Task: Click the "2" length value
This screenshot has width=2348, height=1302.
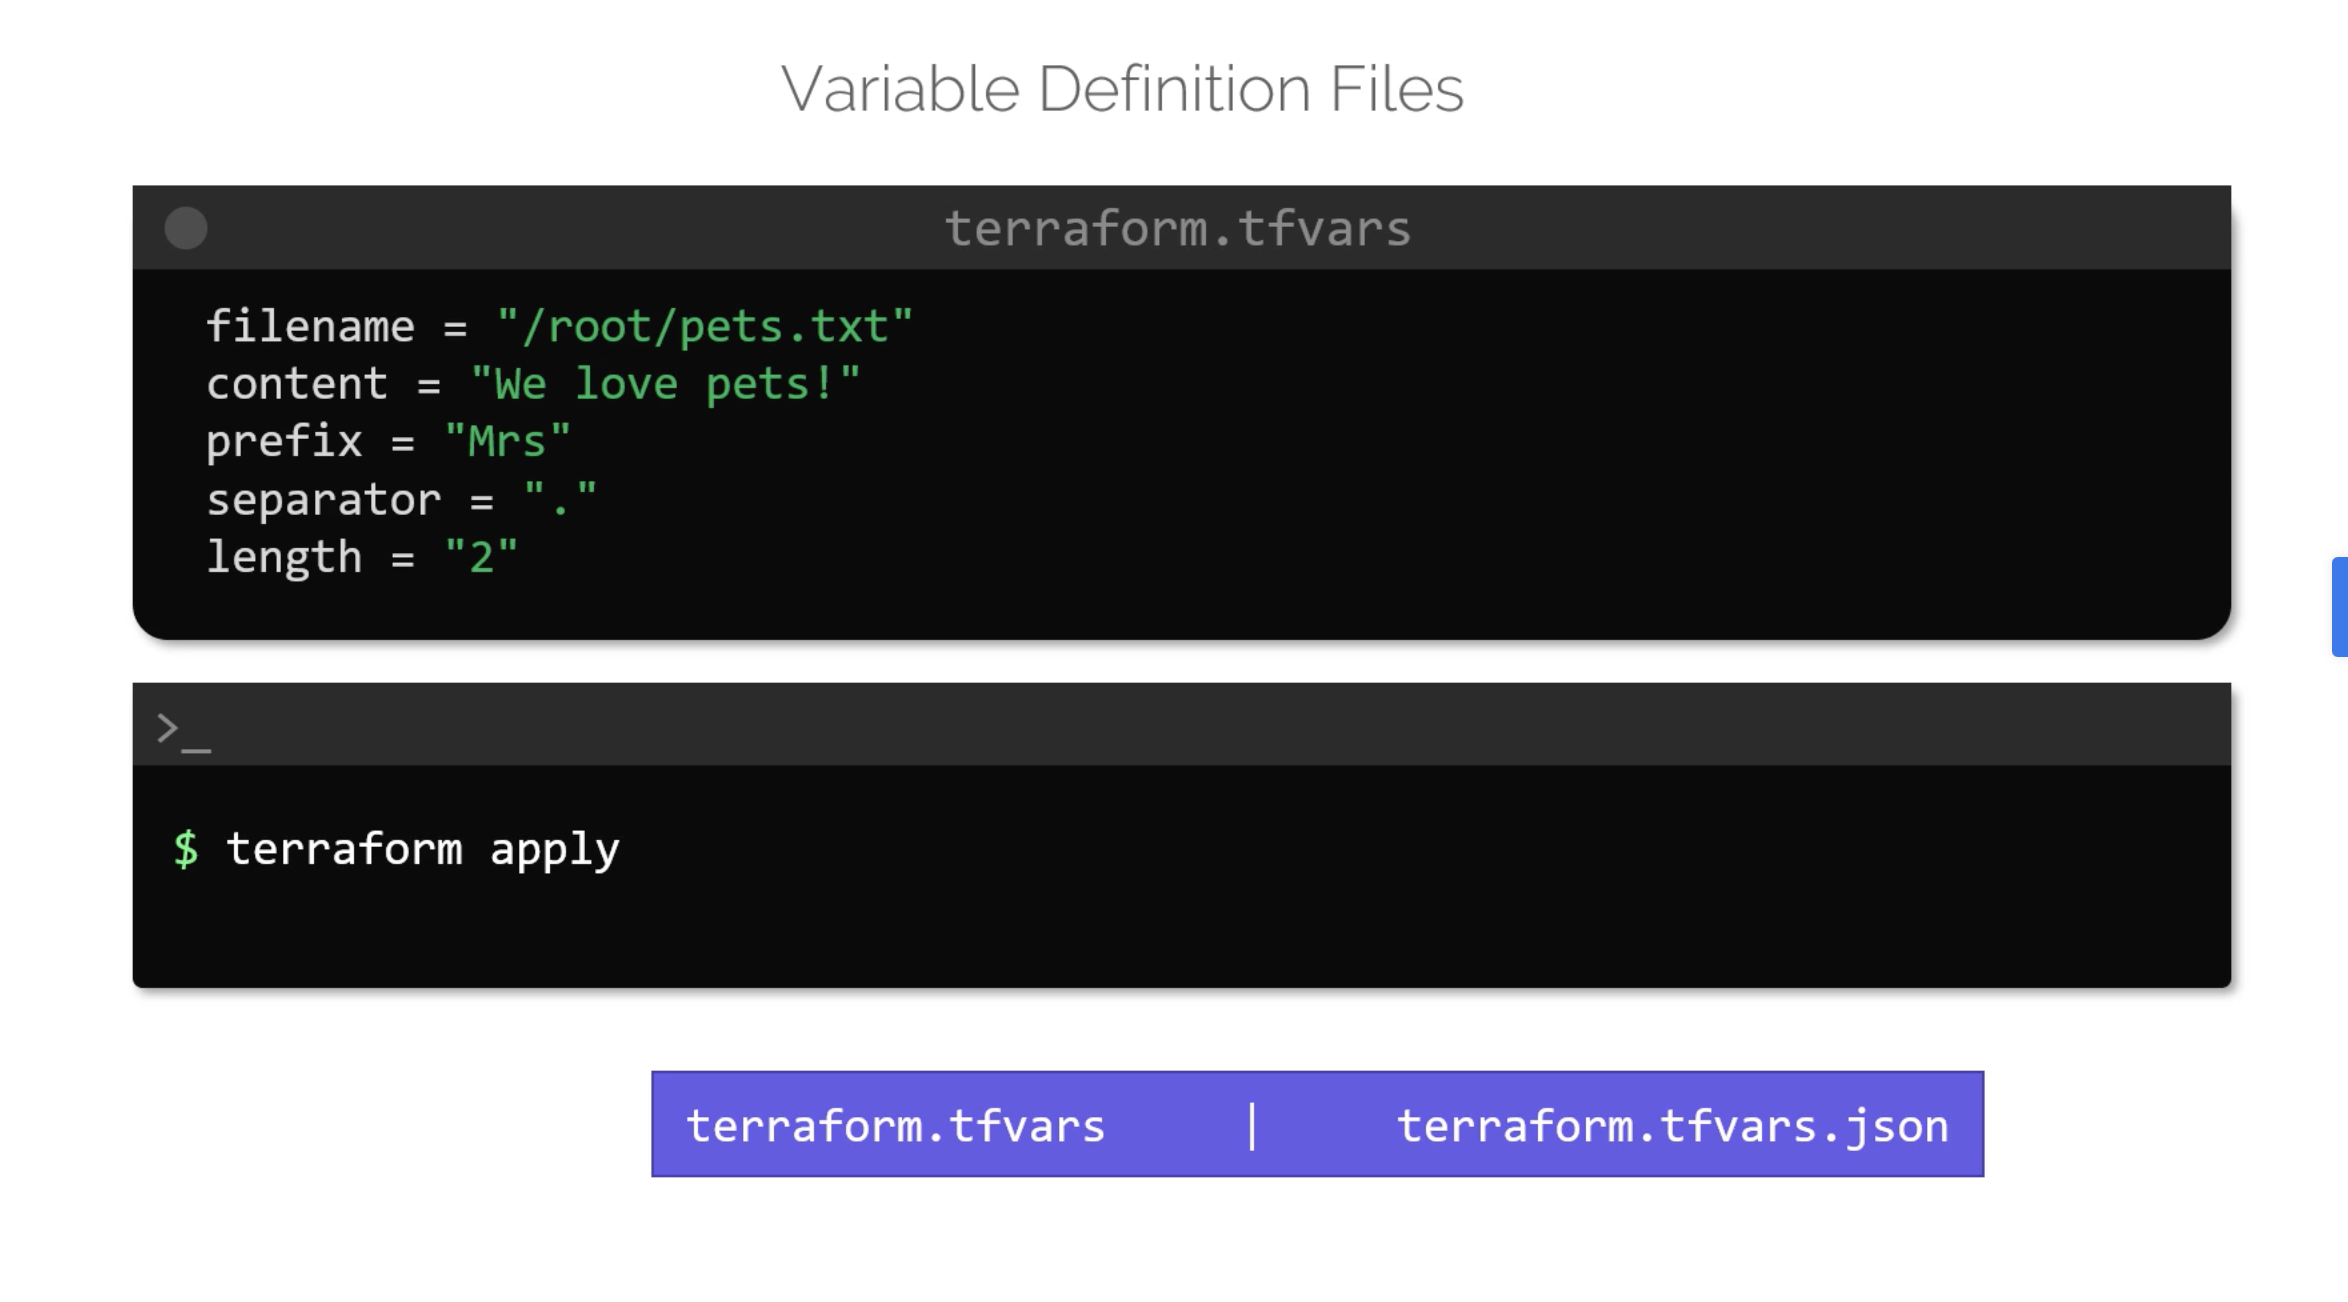Action: pyautogui.click(x=481, y=557)
